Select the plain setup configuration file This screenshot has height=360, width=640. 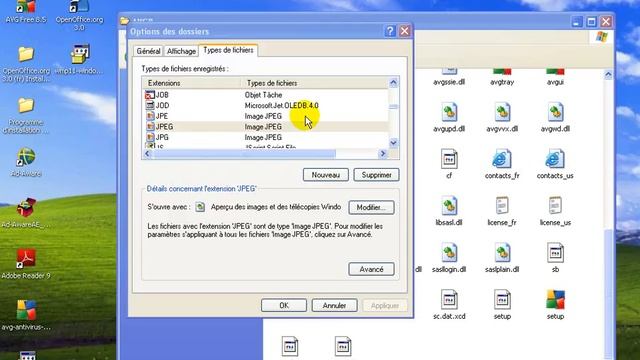tap(502, 305)
